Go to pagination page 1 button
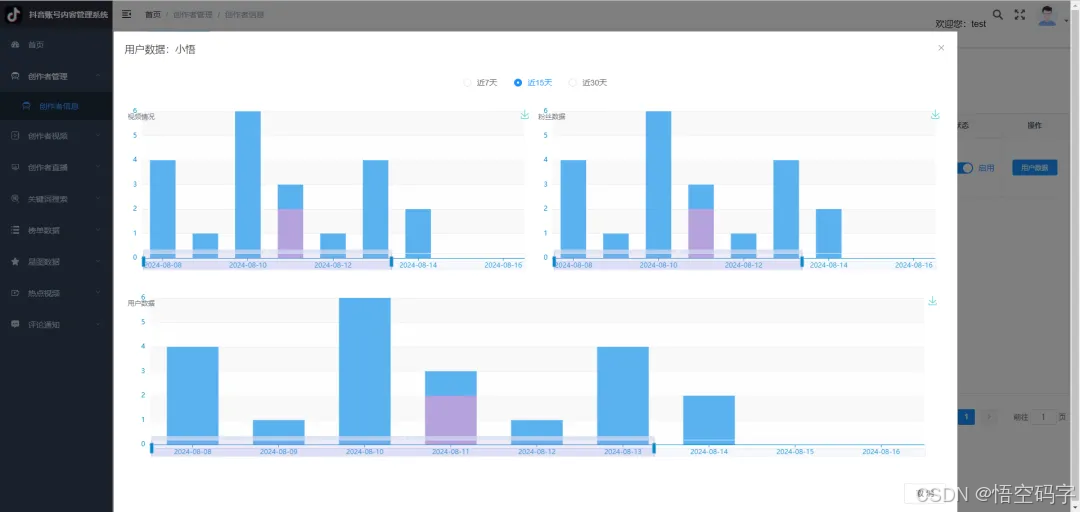This screenshot has height=512, width=1080. (x=967, y=417)
